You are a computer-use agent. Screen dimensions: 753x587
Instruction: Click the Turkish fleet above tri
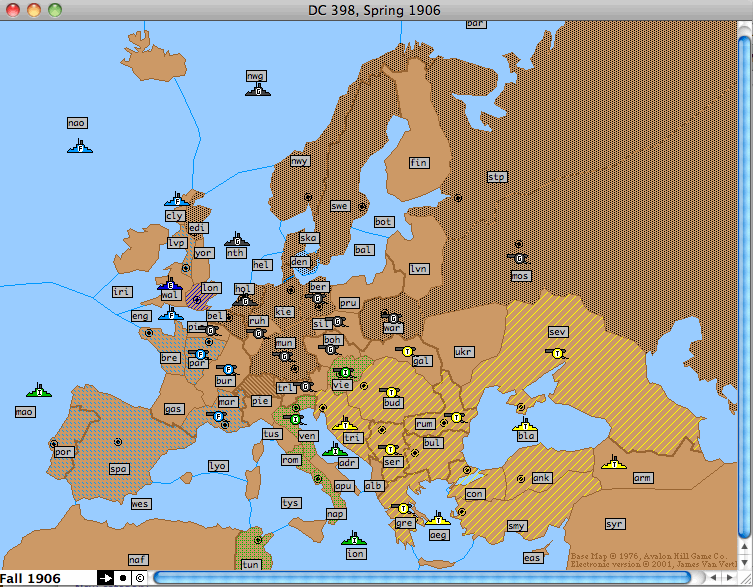tap(344, 424)
